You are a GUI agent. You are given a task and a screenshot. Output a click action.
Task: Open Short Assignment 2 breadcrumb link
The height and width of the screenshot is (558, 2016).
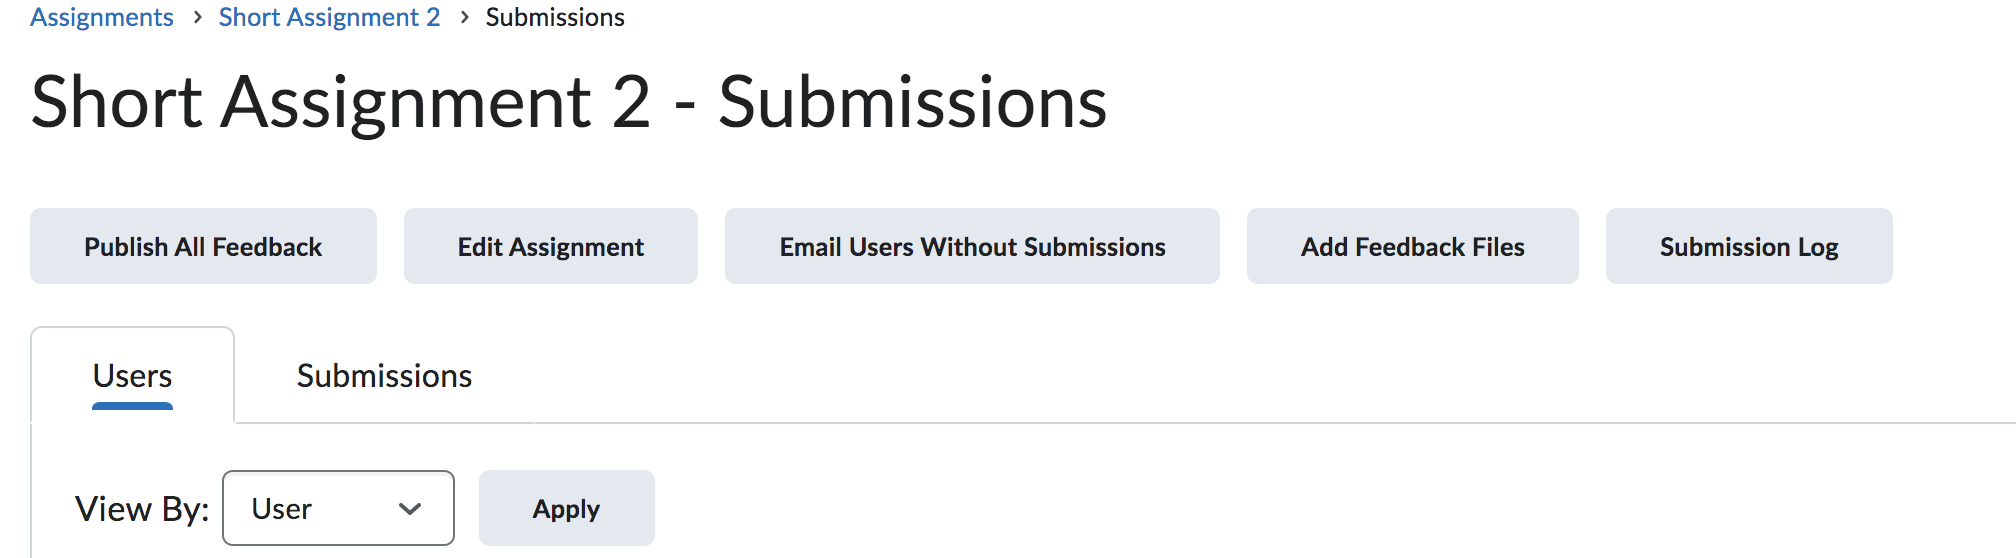329,18
